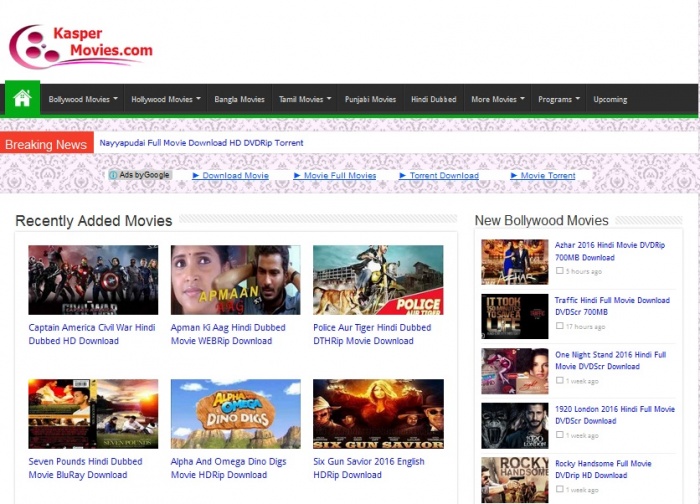Click the Movie Full Movies ad link
This screenshot has height=504, width=700.
340,175
